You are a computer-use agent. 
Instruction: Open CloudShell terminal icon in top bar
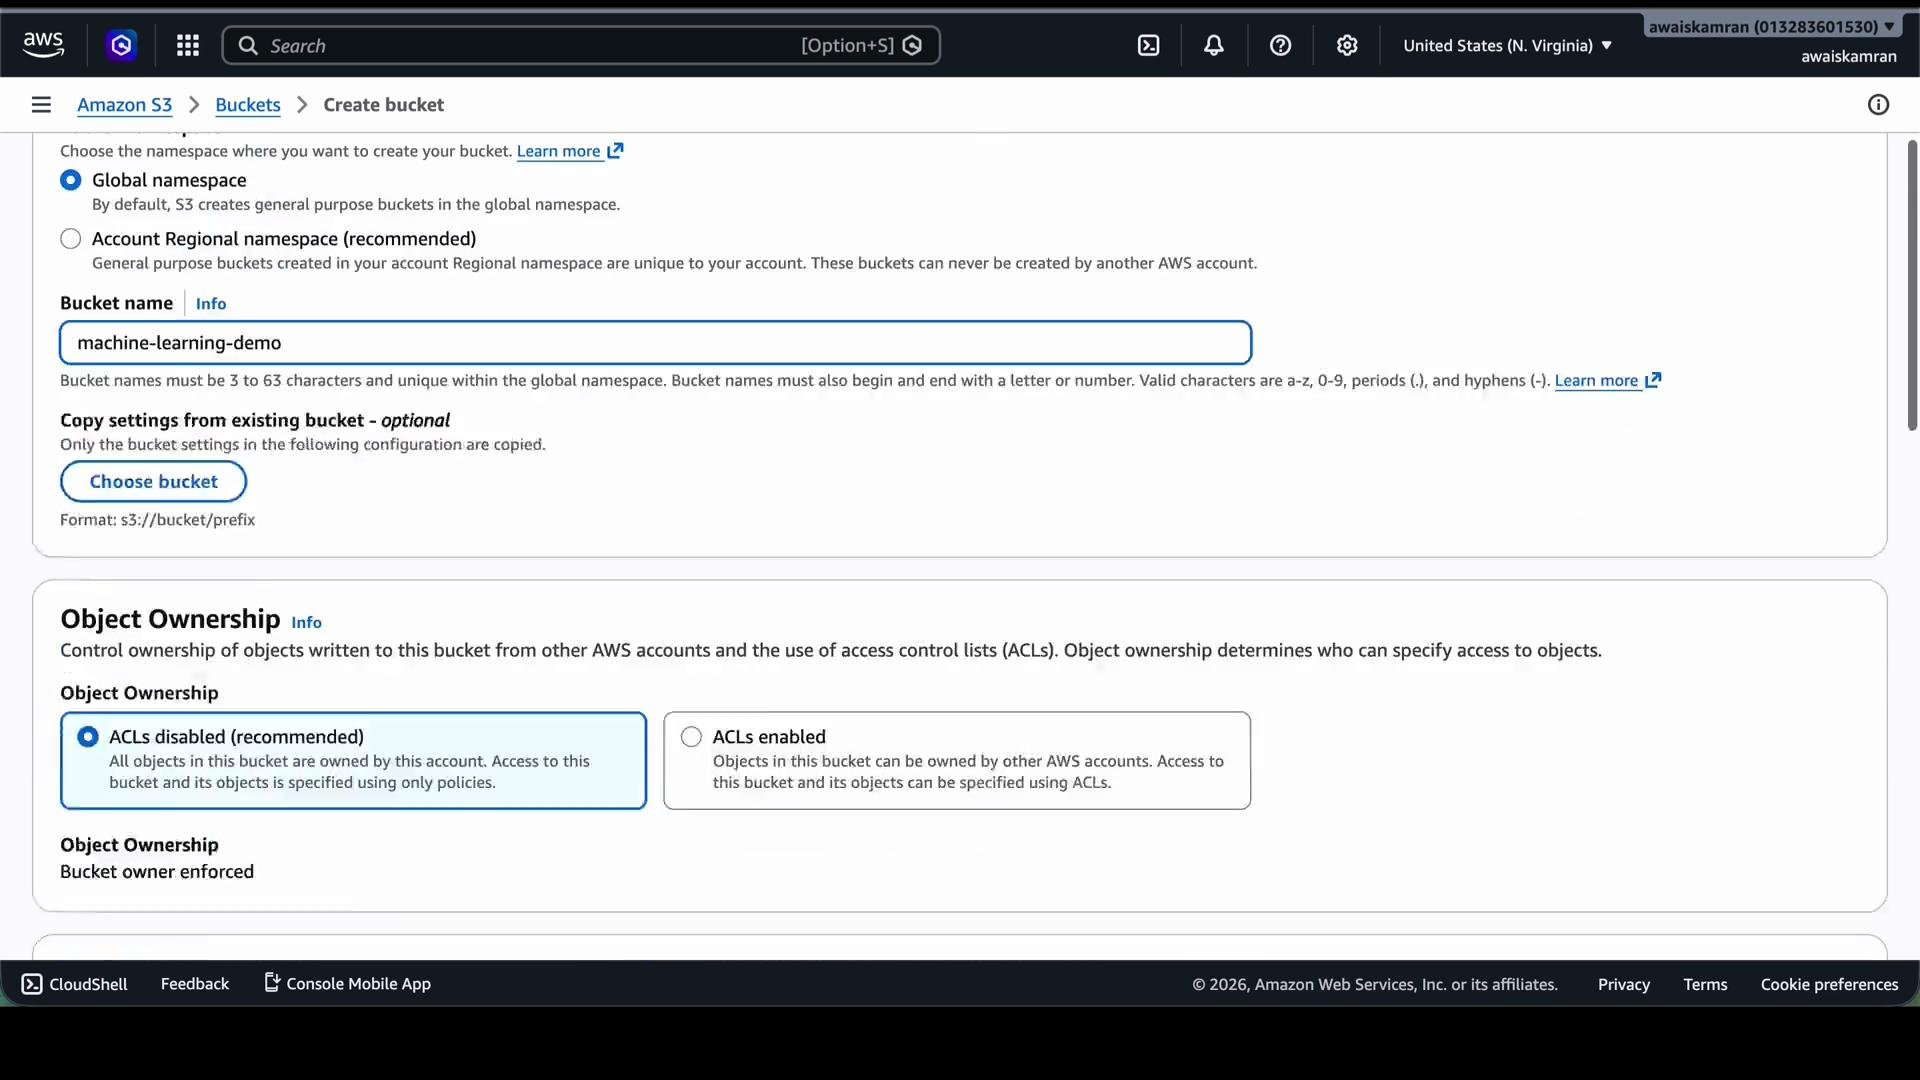pyautogui.click(x=1149, y=45)
